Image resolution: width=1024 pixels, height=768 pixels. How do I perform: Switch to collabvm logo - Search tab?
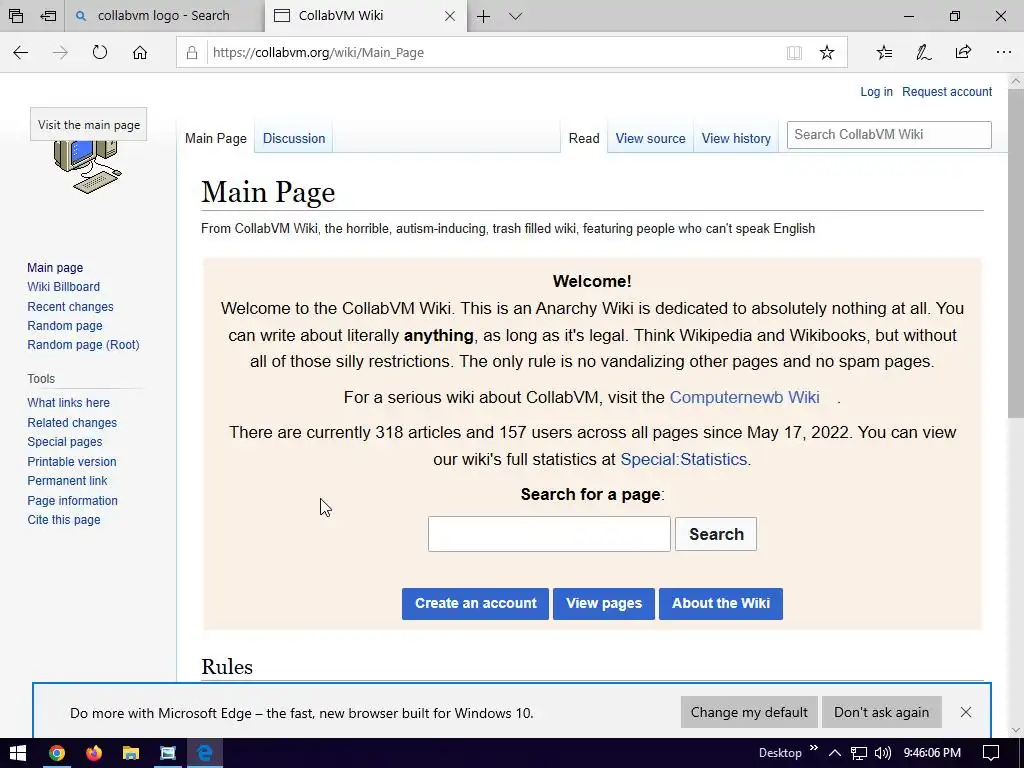tap(165, 16)
